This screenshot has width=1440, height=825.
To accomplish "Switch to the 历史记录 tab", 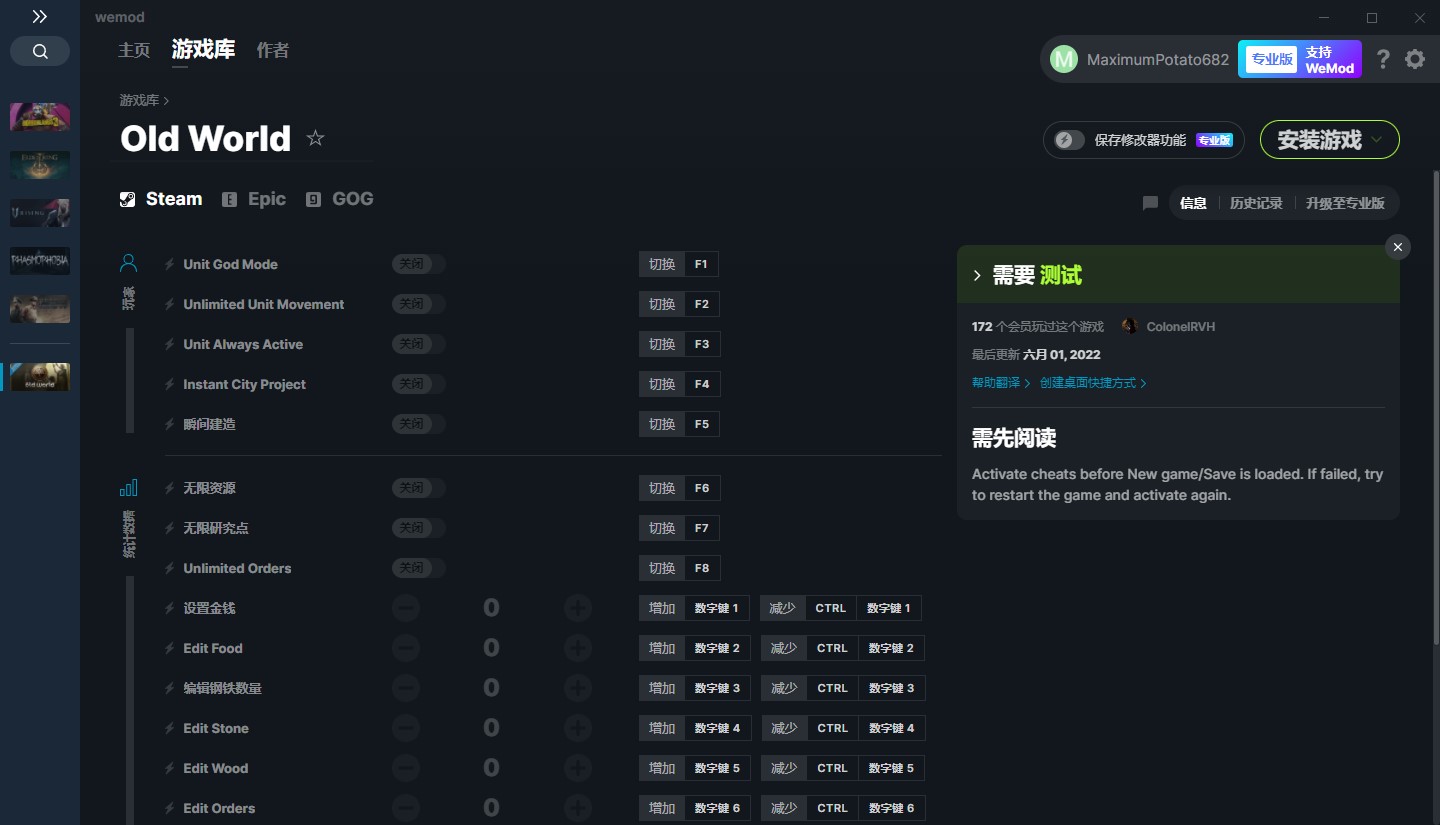I will [1256, 203].
